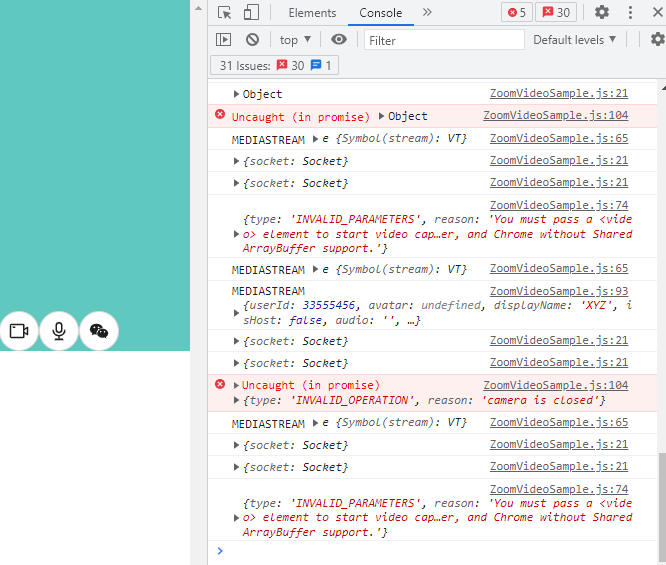Create a live expression (eye icon)
The height and width of the screenshot is (565, 666).
(x=339, y=40)
